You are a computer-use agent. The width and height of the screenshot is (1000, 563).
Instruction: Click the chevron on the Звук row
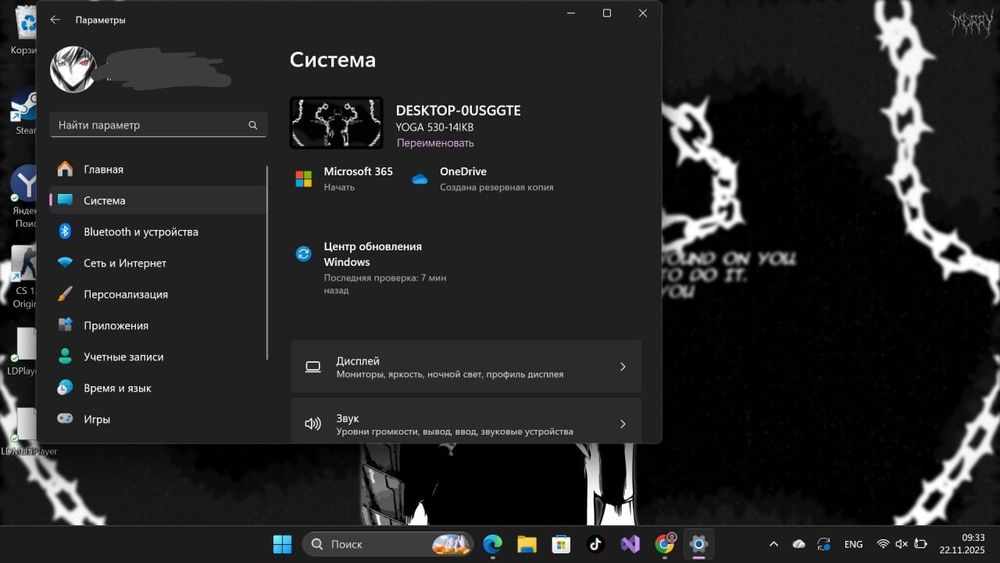[x=623, y=424]
